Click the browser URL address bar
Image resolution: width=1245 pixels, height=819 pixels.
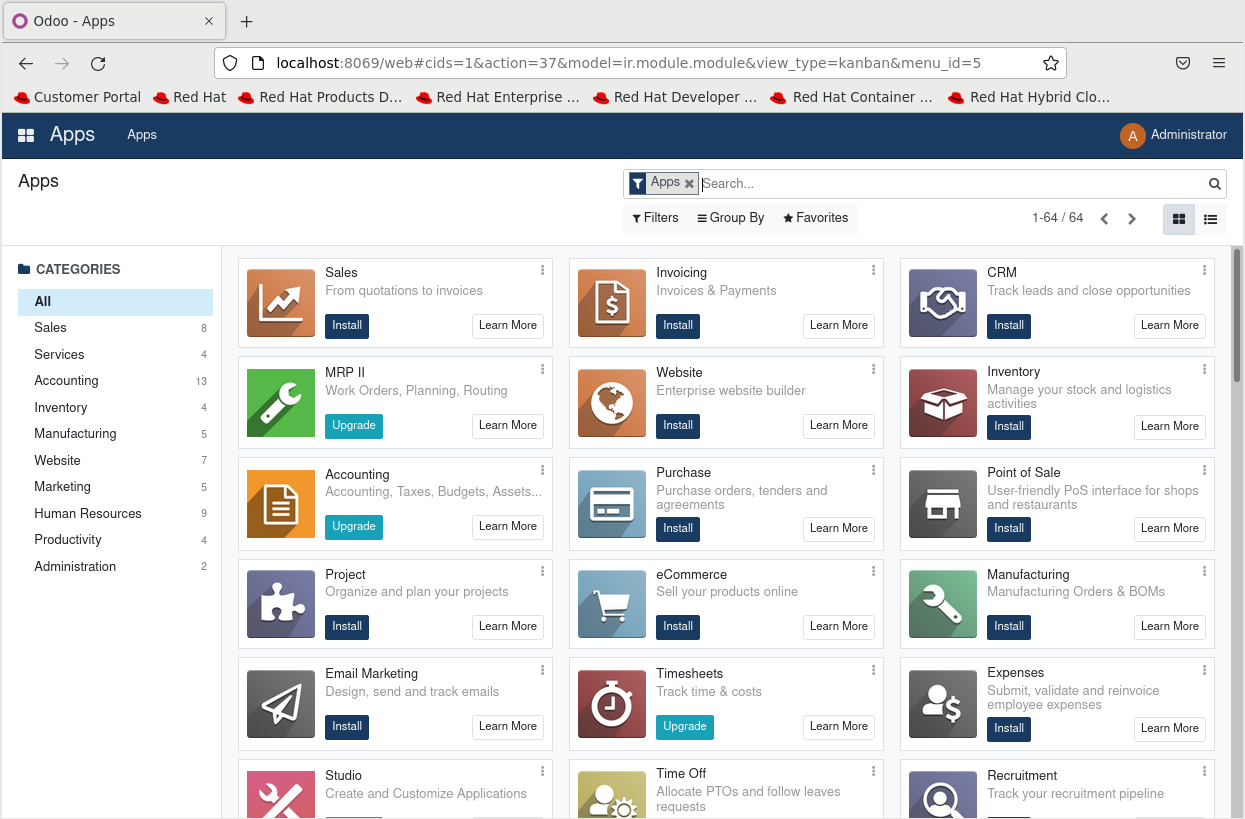click(x=640, y=63)
